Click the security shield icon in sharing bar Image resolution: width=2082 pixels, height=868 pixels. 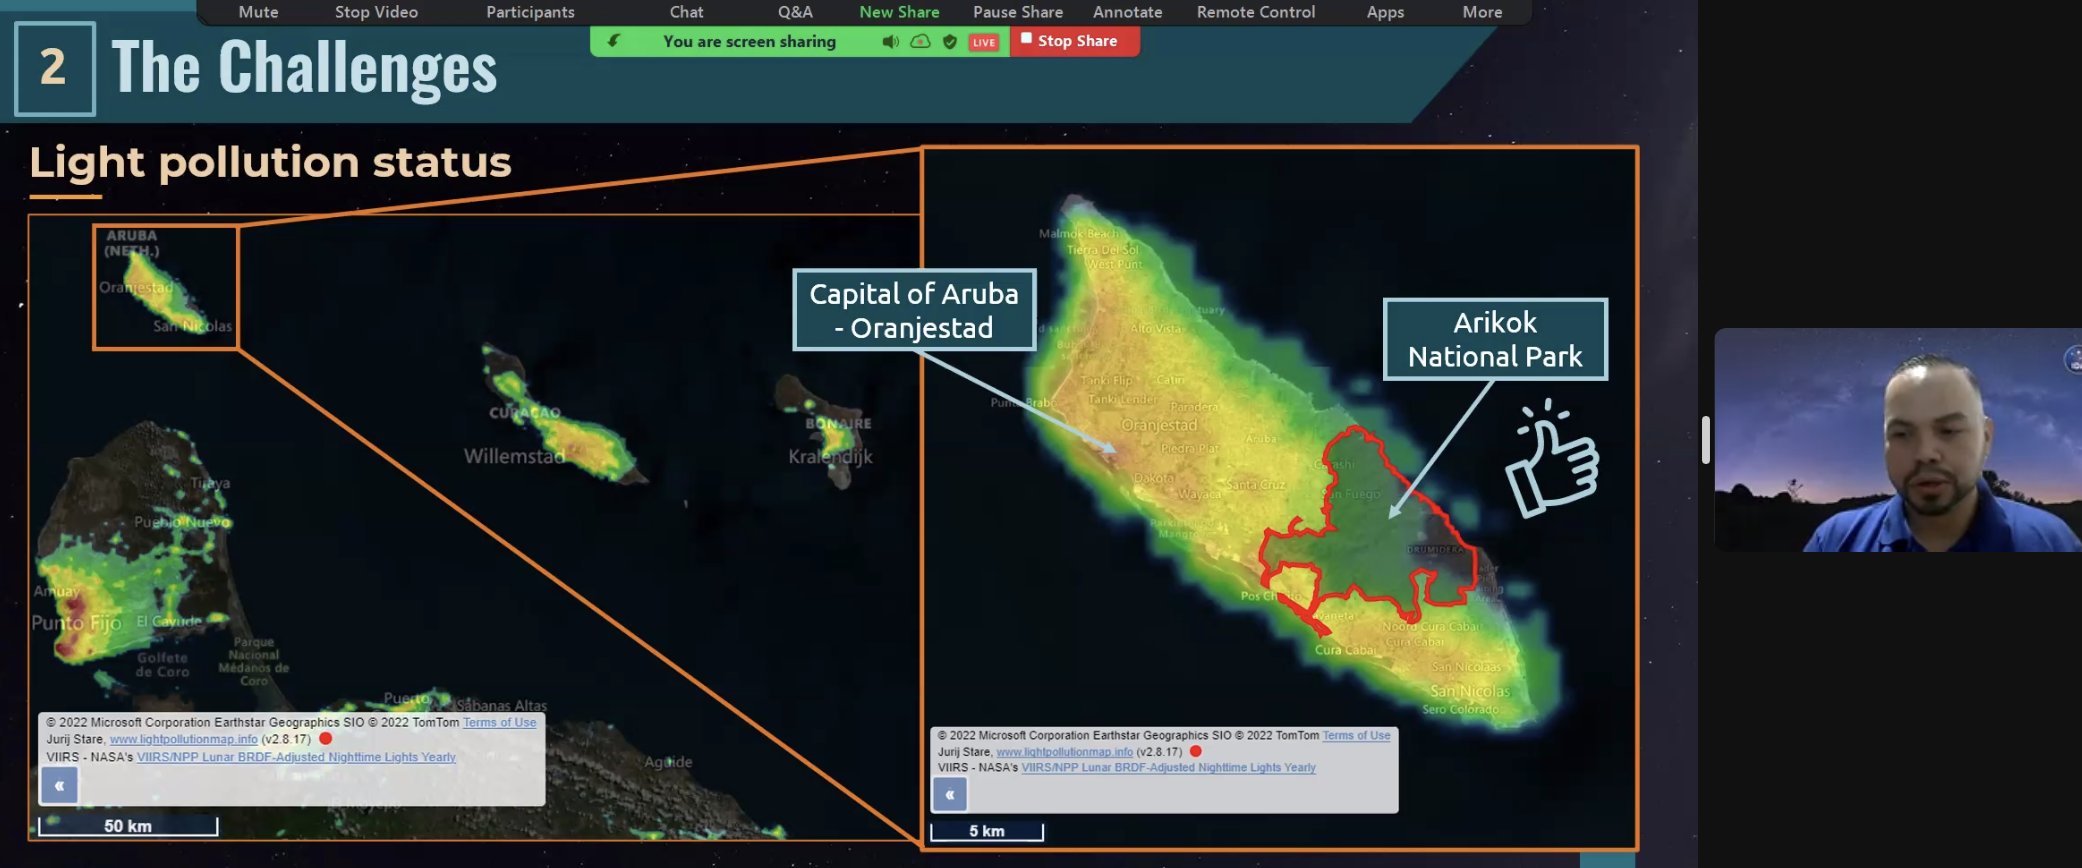point(950,42)
